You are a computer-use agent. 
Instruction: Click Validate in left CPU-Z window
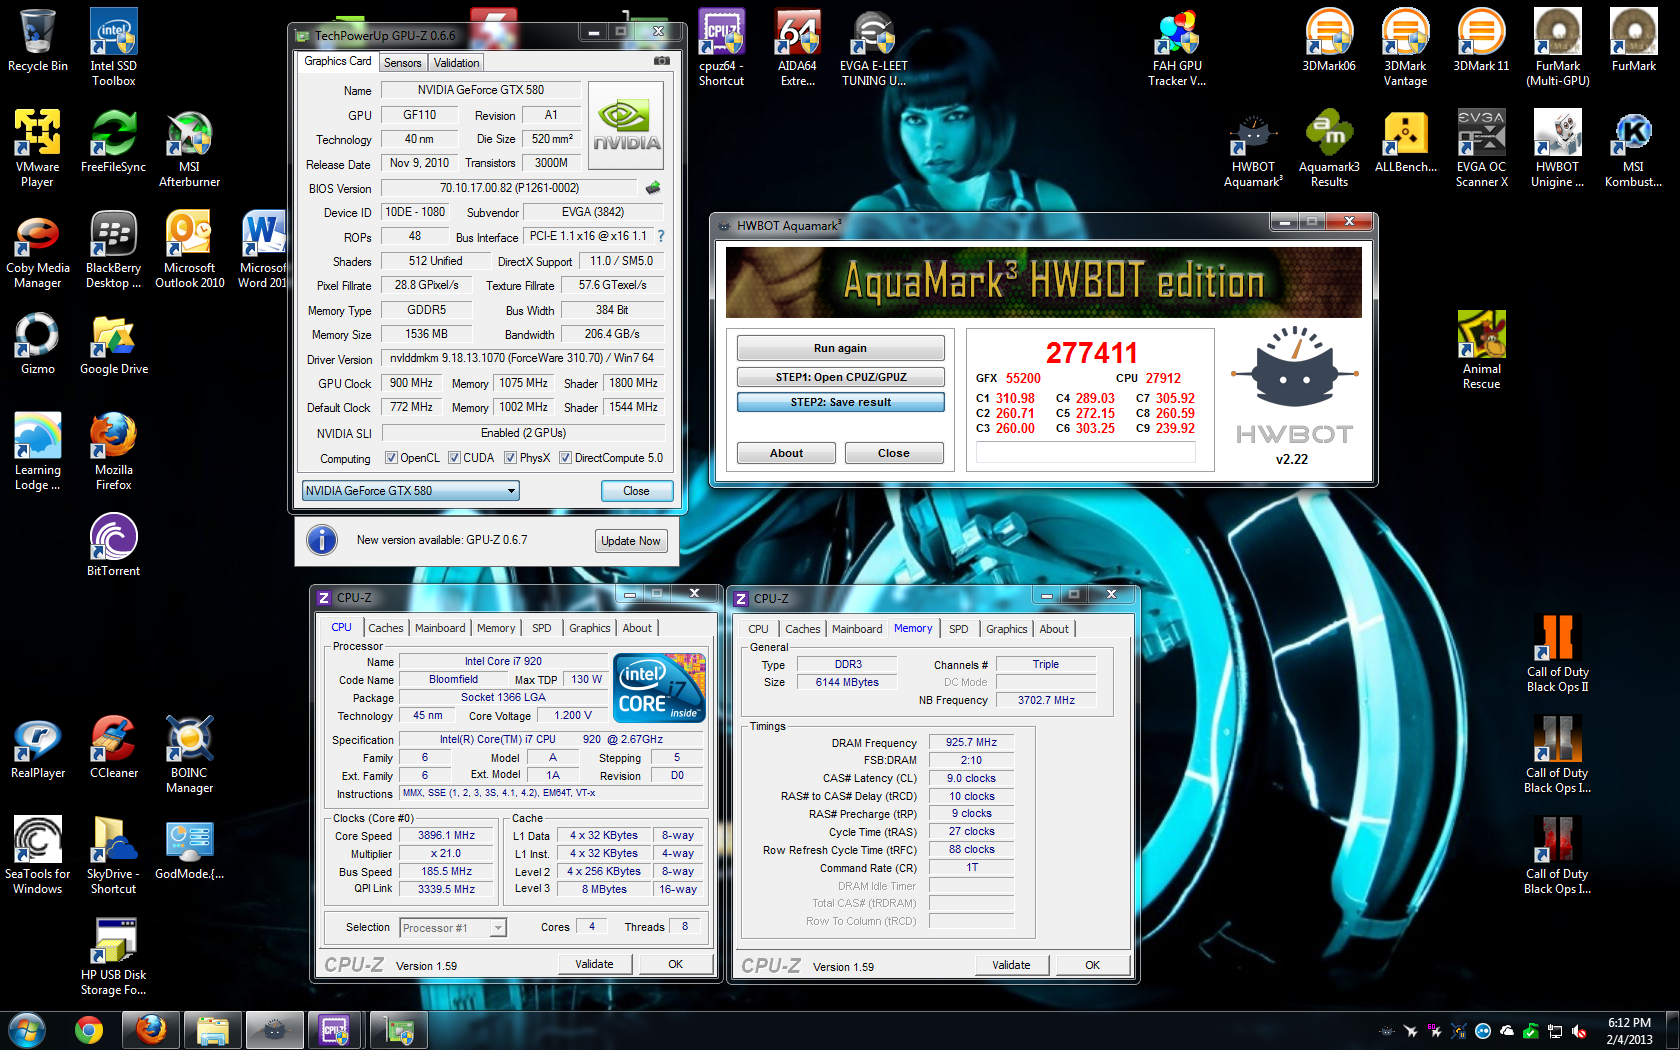595,964
